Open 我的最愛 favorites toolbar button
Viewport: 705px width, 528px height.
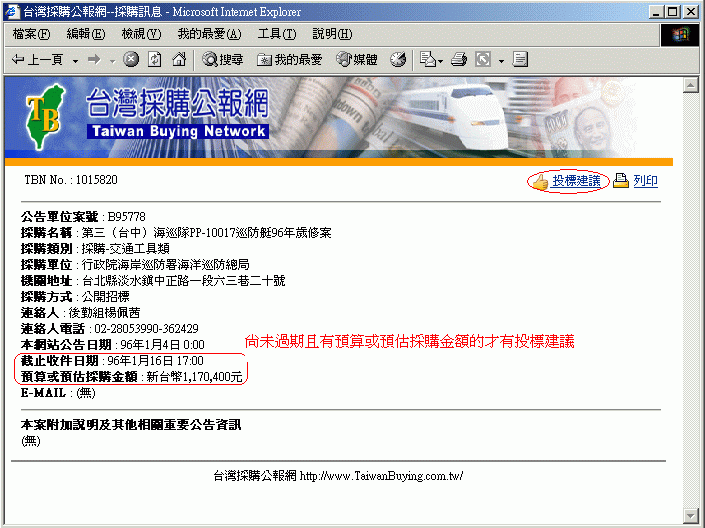289,59
